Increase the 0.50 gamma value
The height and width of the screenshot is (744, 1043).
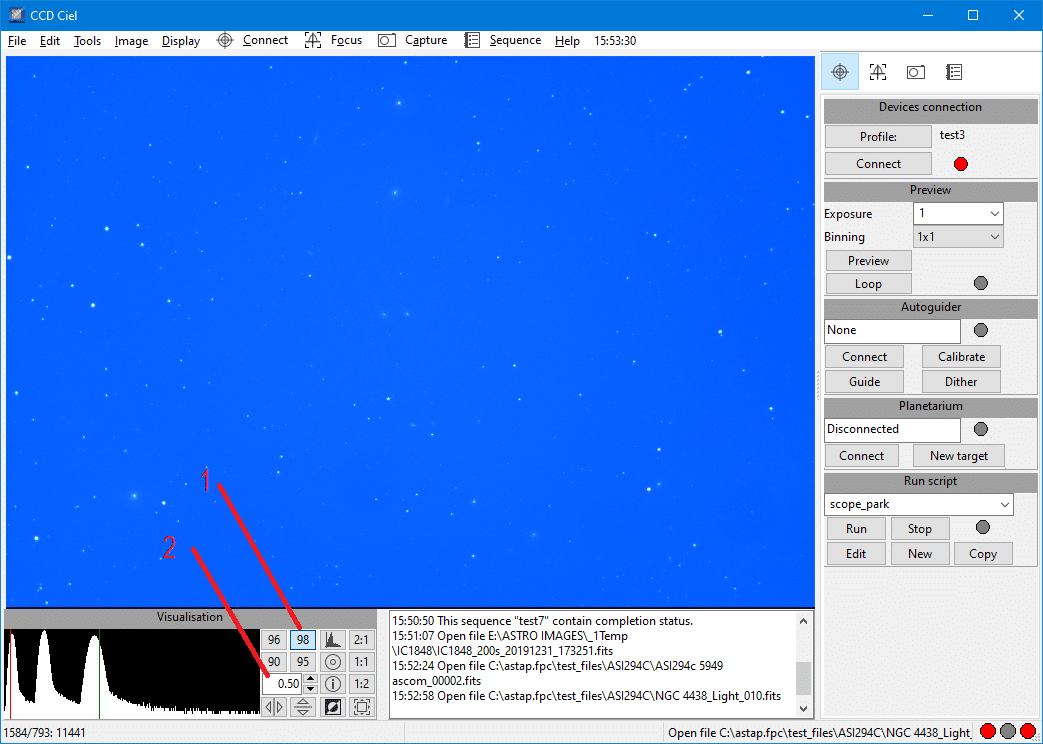pos(310,679)
